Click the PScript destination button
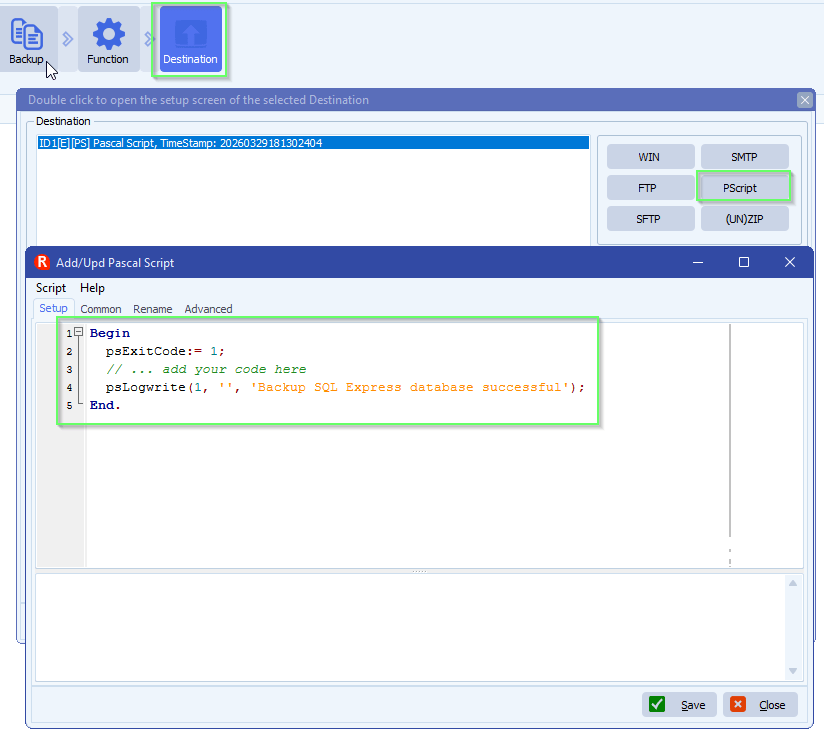The width and height of the screenshot is (824, 735). (x=743, y=188)
